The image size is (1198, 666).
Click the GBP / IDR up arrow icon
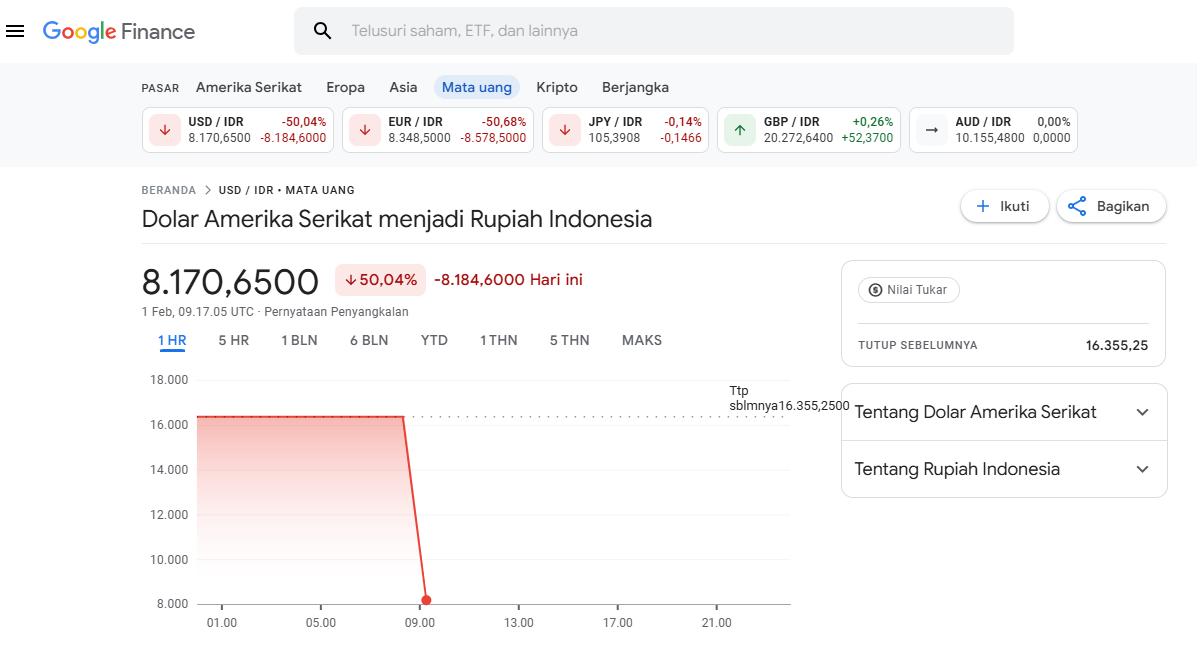point(740,130)
